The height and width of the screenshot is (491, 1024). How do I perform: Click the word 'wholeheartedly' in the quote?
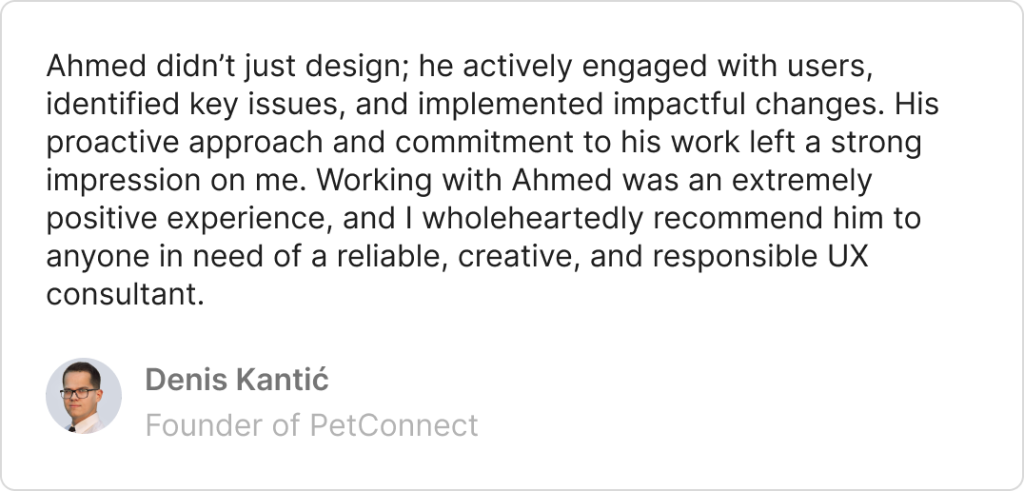(x=533, y=219)
